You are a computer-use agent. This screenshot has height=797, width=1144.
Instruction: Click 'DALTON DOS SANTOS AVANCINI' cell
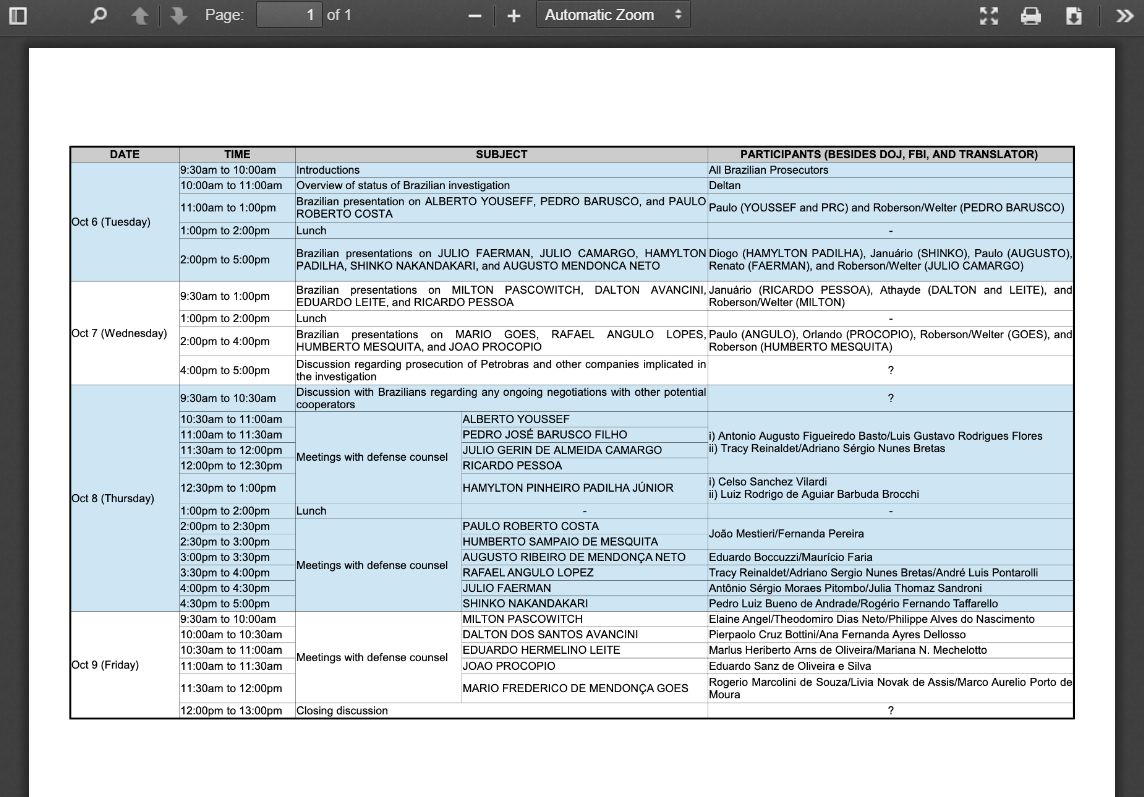pyautogui.click(x=584, y=634)
